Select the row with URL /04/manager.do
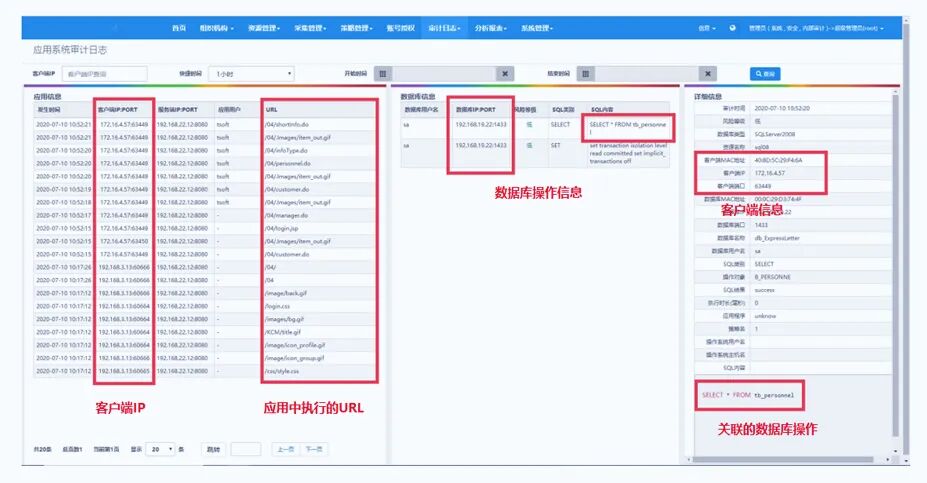This screenshot has height=483, width=927. tap(205, 216)
